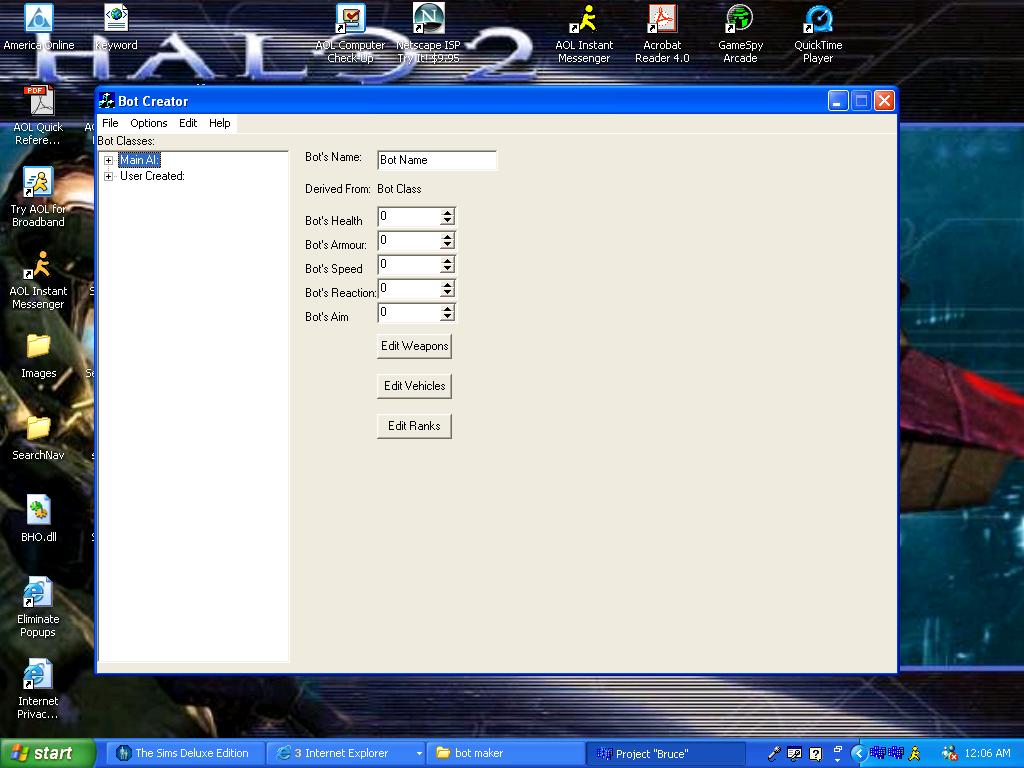
Task: Click the microphone icon in language bar
Action: (774, 754)
